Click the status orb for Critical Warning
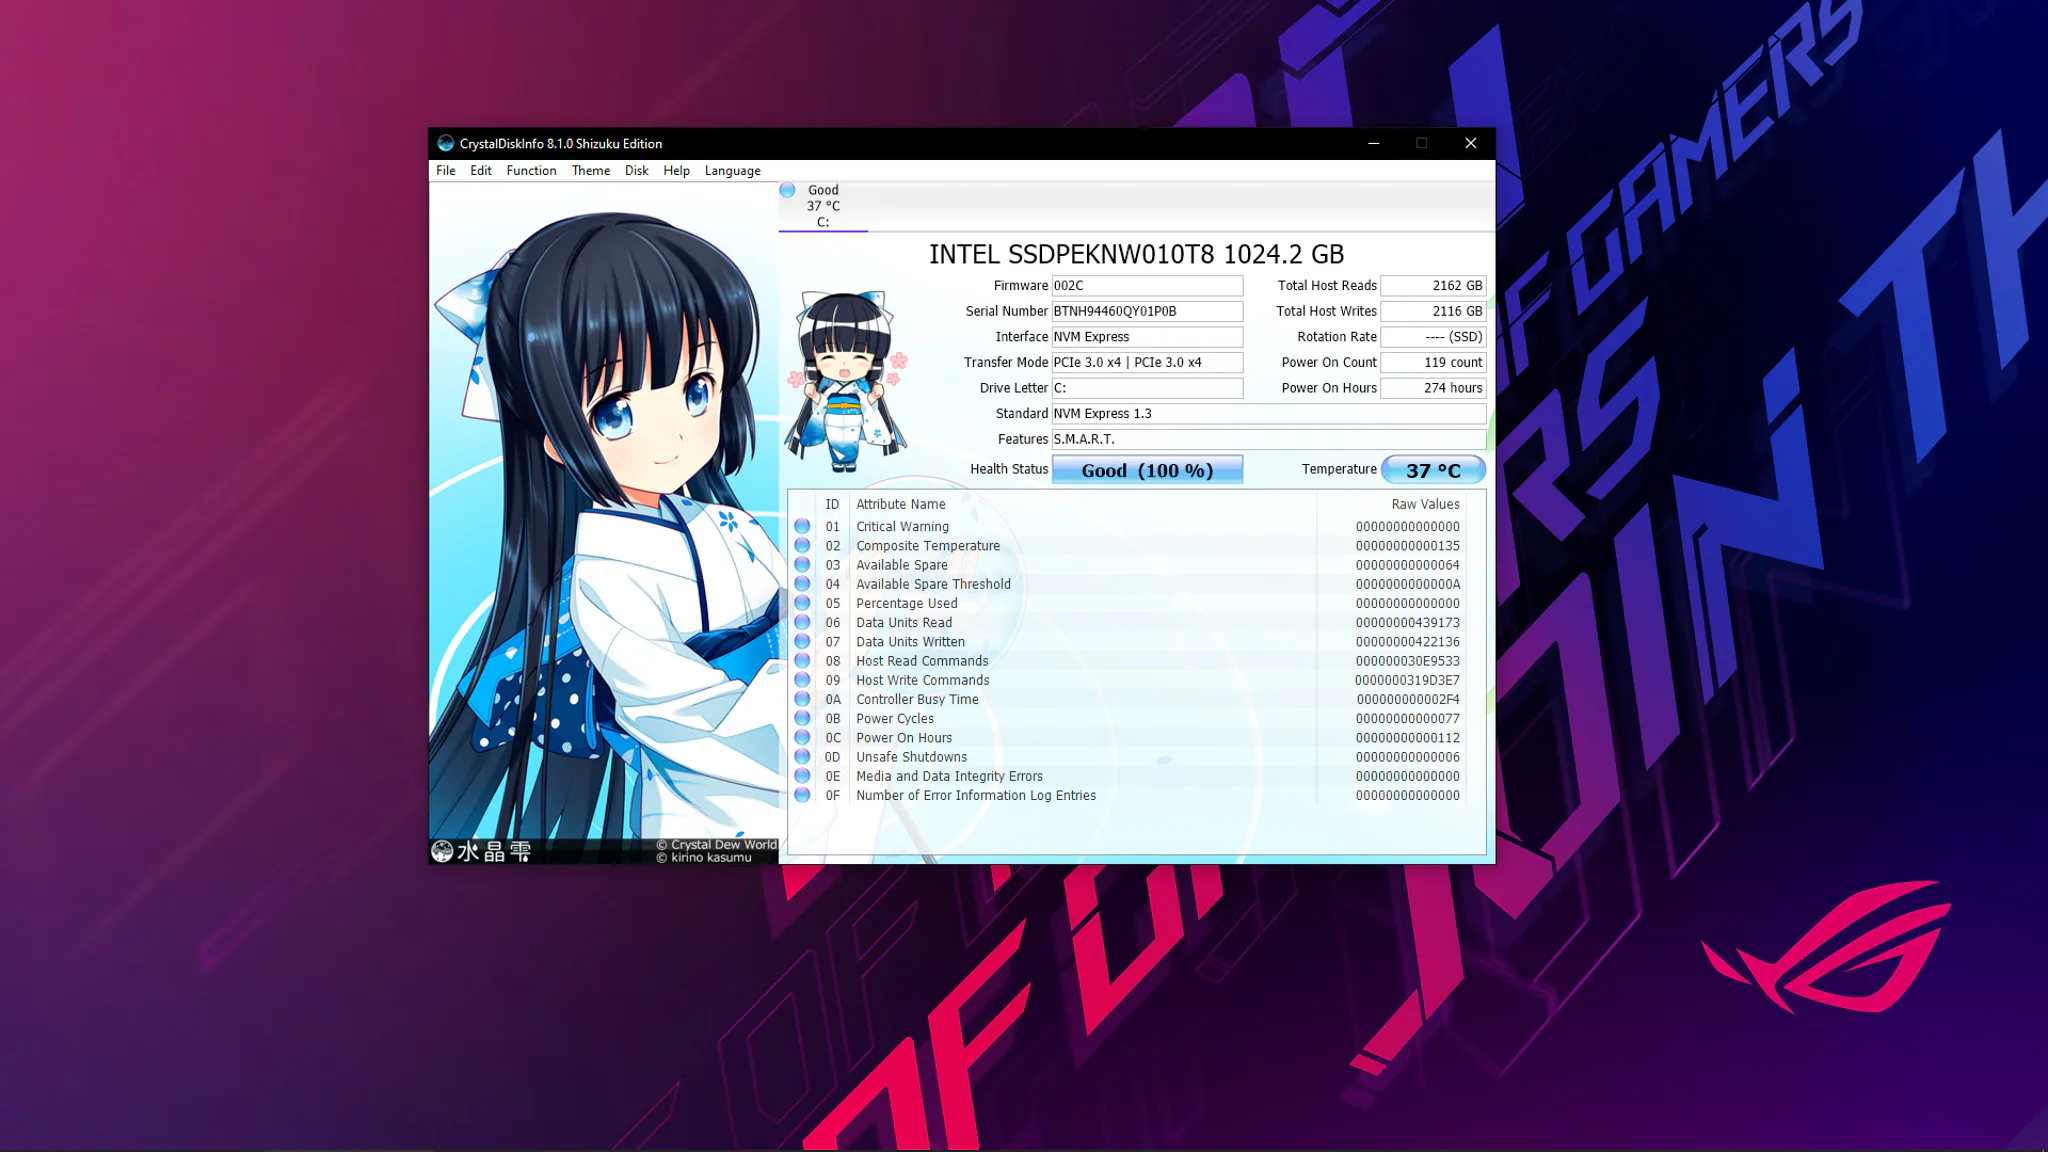 (802, 526)
